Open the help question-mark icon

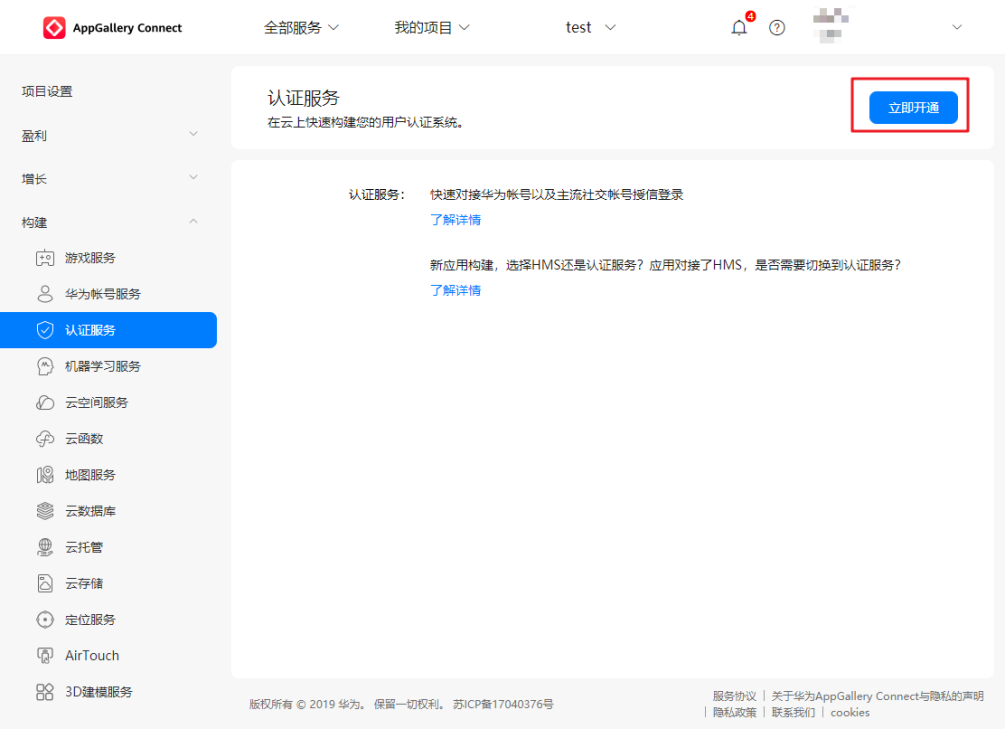[777, 28]
